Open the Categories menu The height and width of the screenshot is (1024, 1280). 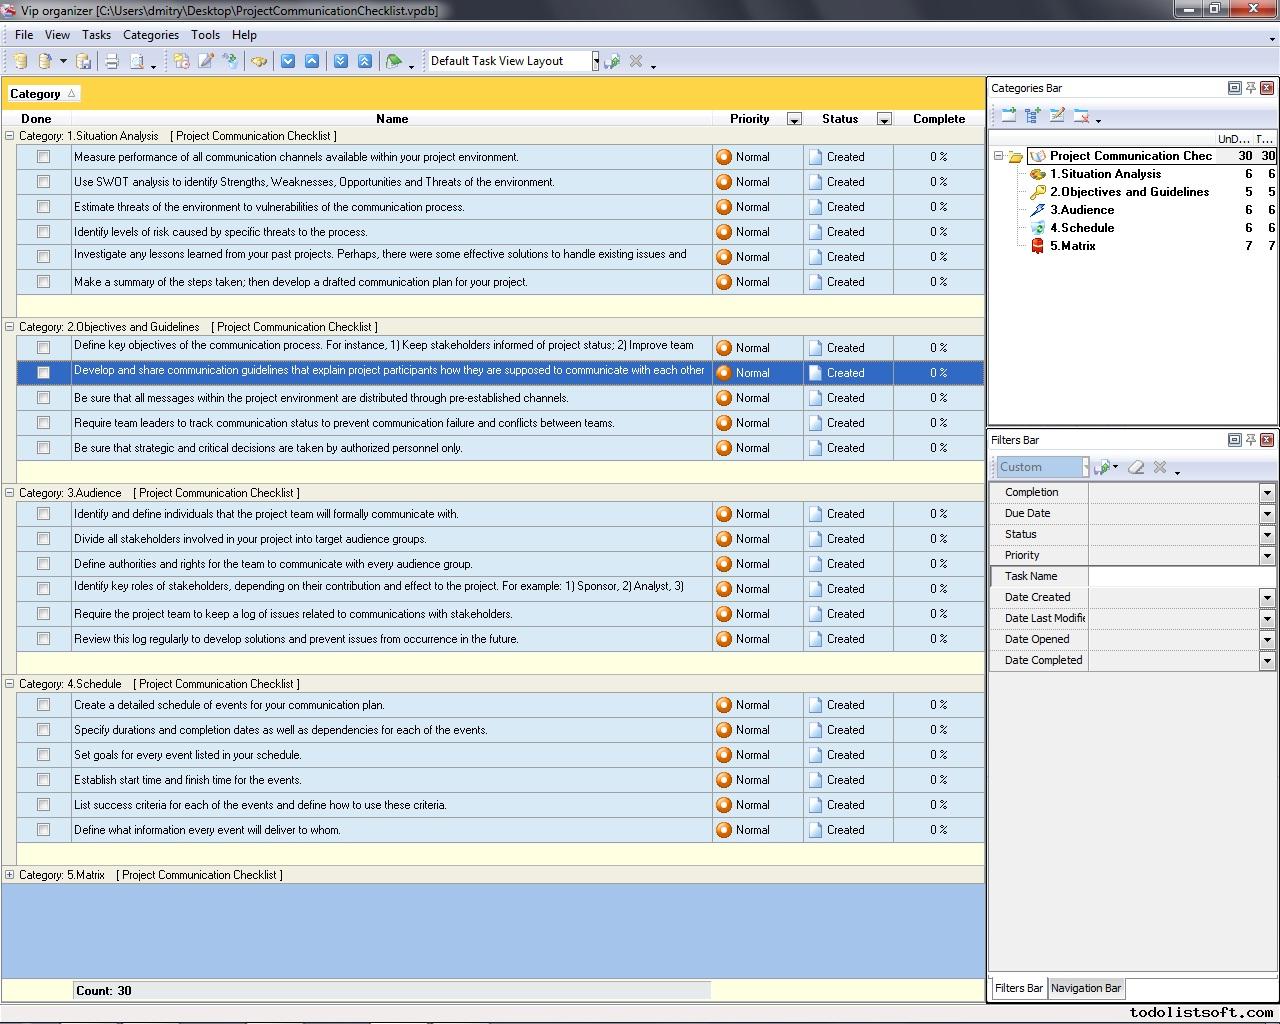pyautogui.click(x=150, y=34)
